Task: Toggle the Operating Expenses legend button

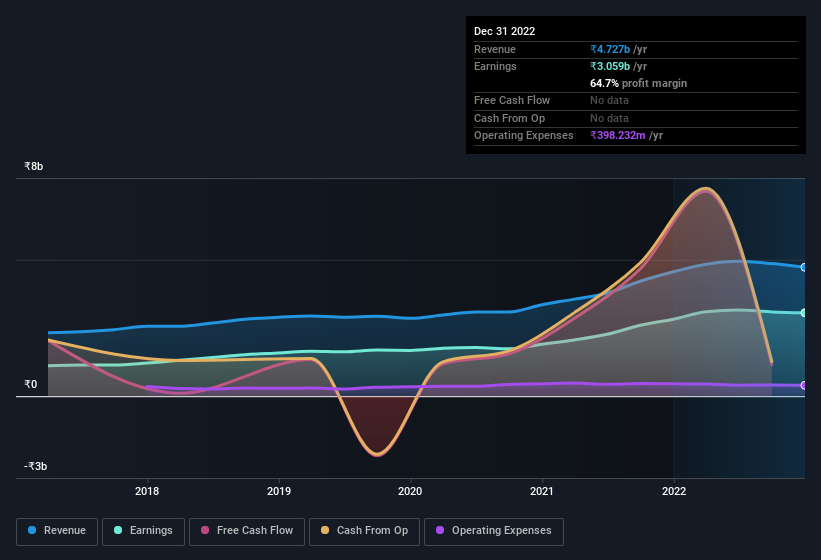Action: (494, 531)
